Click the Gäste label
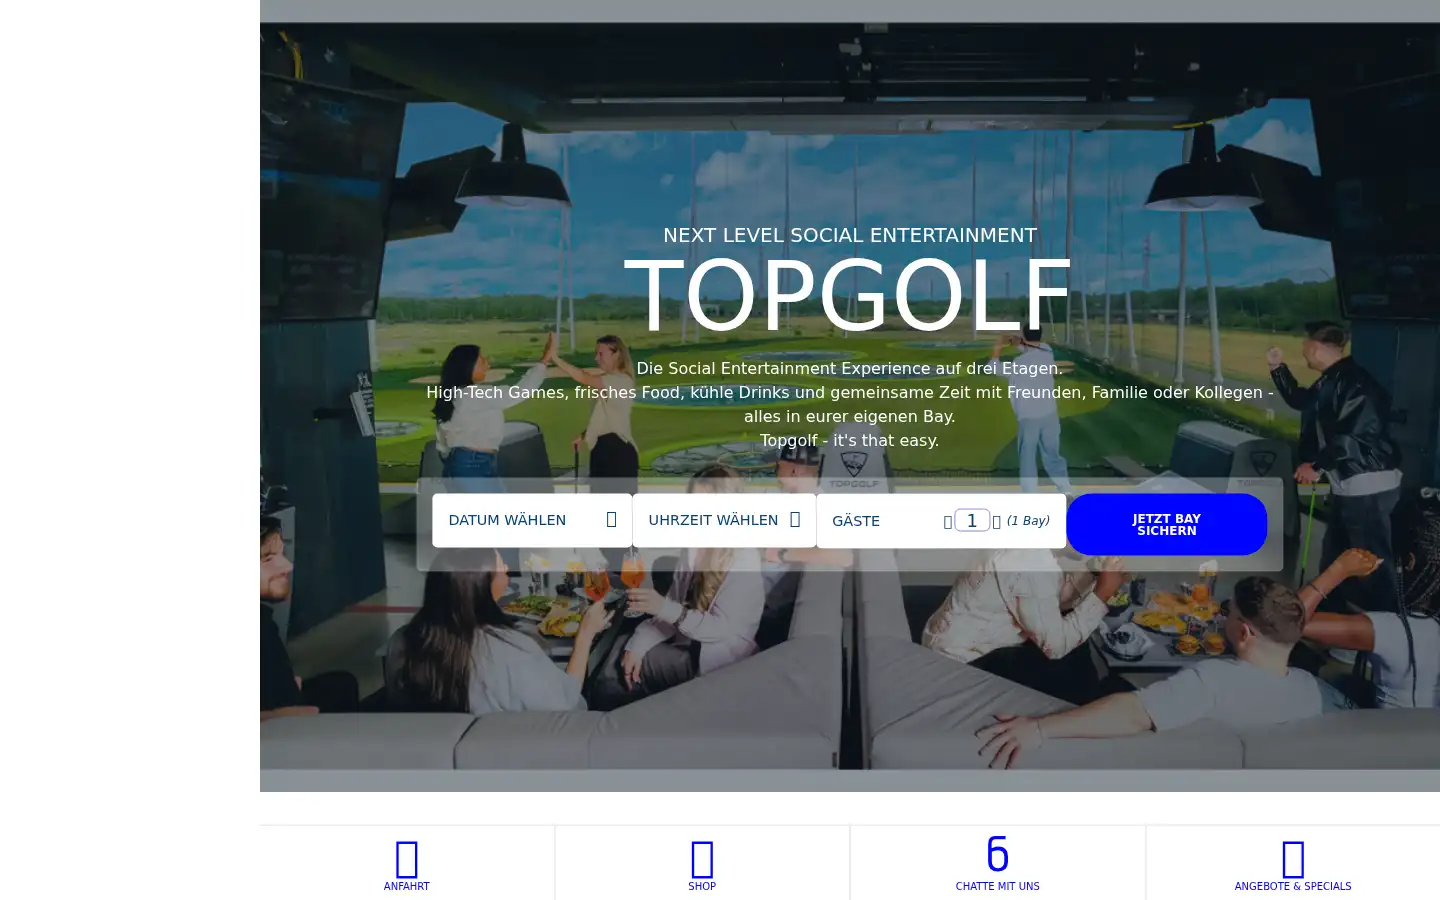This screenshot has width=1440, height=900. click(x=856, y=521)
